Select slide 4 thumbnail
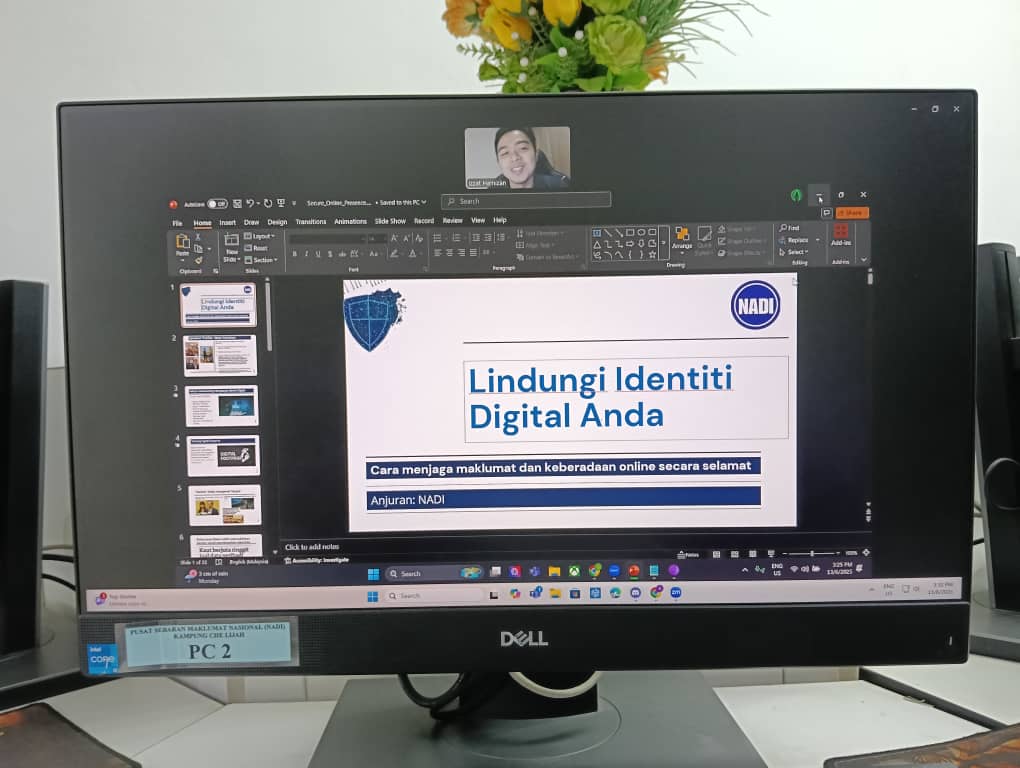Screen dimensions: 1020x768 [x=222, y=455]
